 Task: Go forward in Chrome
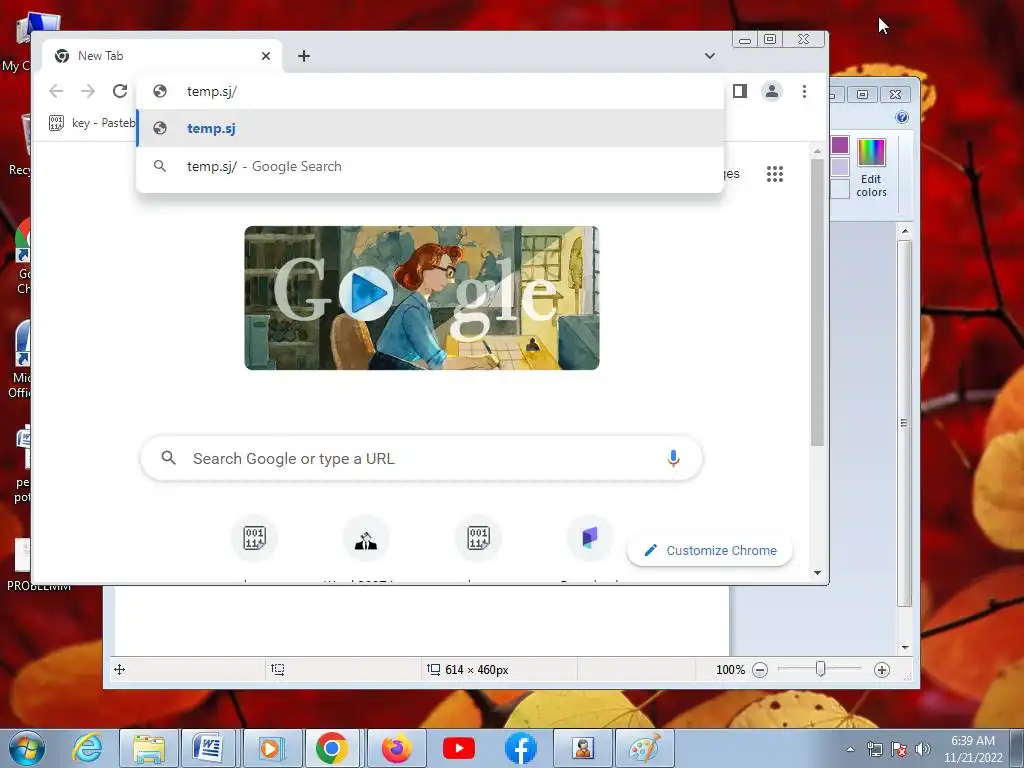click(88, 91)
